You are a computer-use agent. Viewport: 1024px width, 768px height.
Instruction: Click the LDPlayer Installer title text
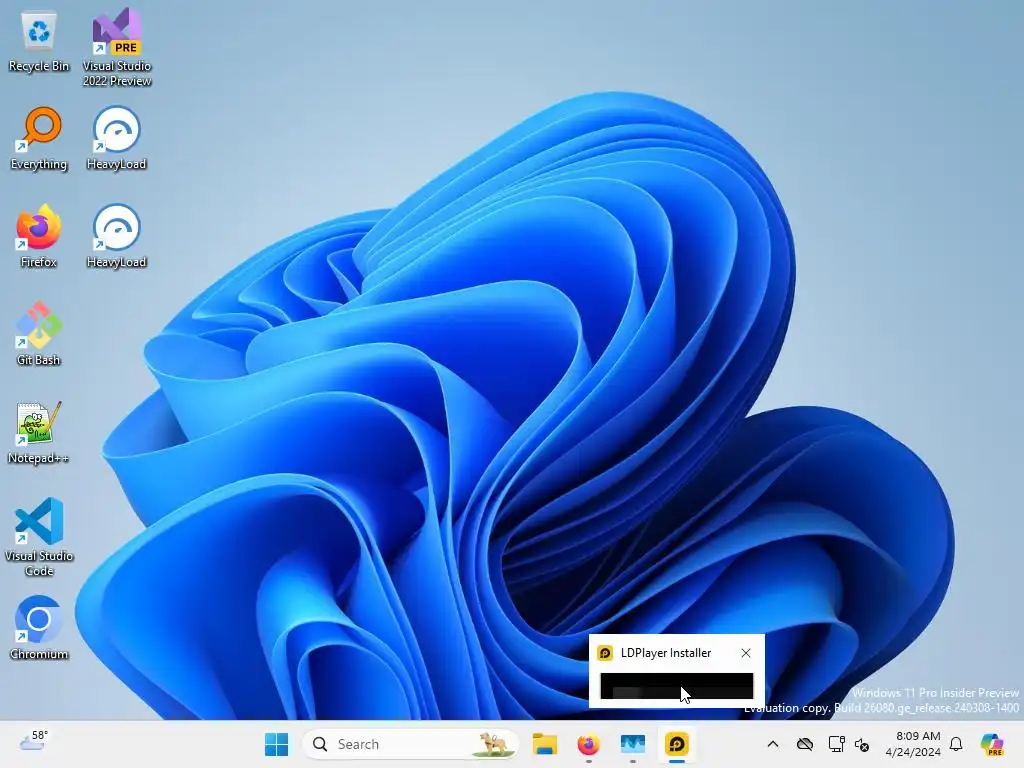pos(665,653)
